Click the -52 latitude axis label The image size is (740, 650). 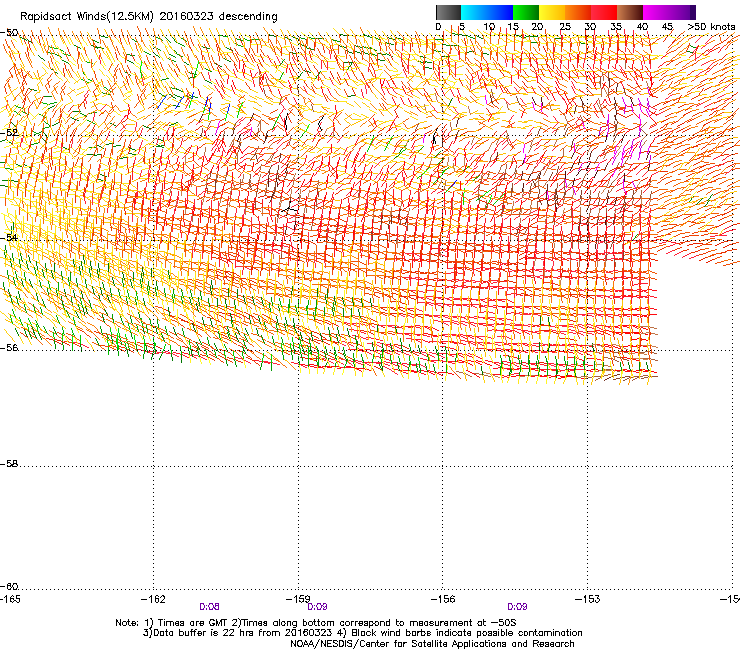tap(9, 133)
